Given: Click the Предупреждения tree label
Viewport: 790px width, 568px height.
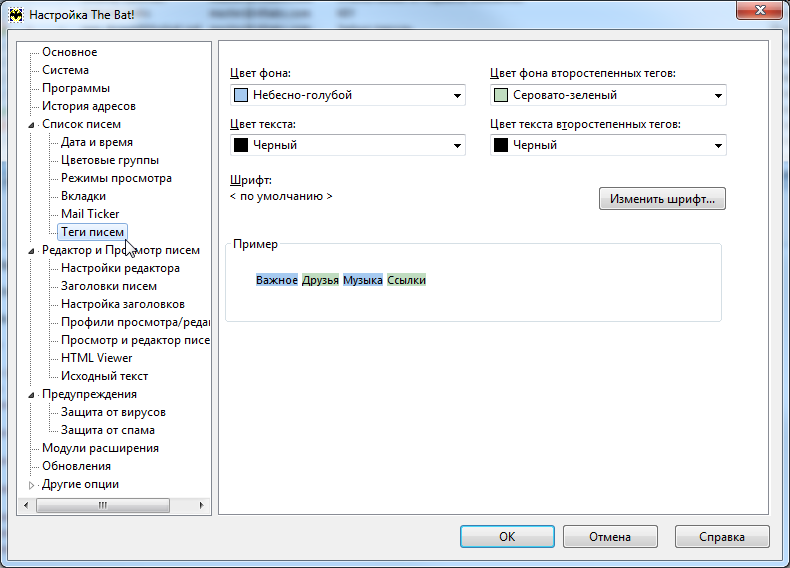Looking at the screenshot, I should 89,394.
